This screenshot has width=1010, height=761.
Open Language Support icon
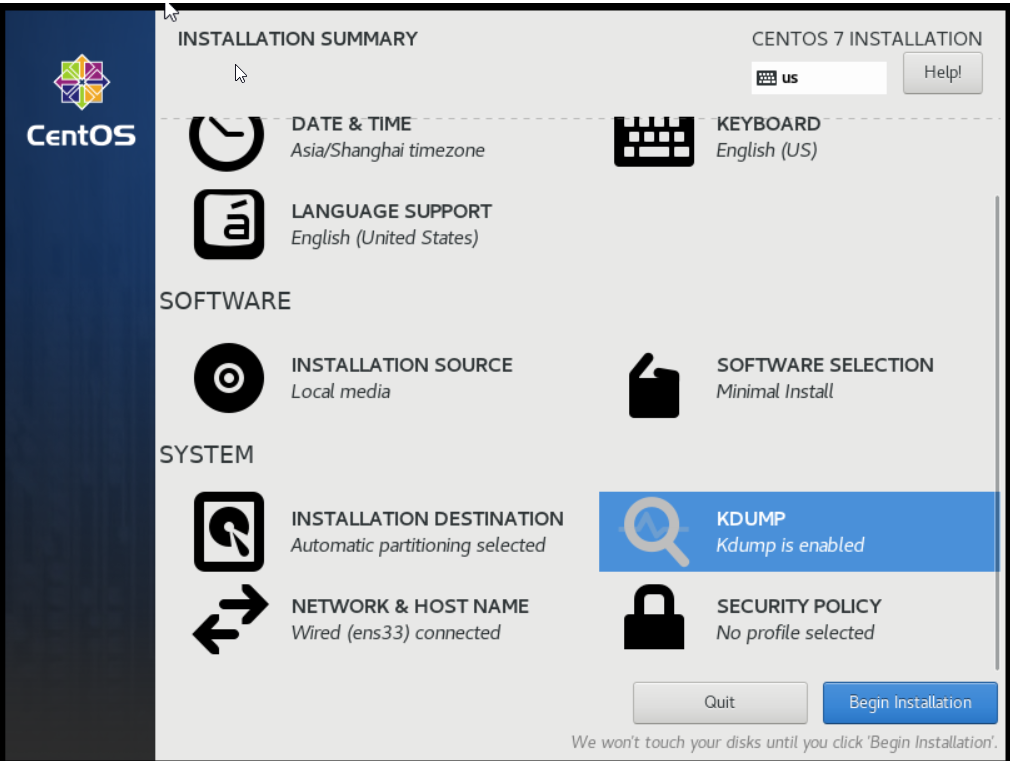[x=229, y=224]
